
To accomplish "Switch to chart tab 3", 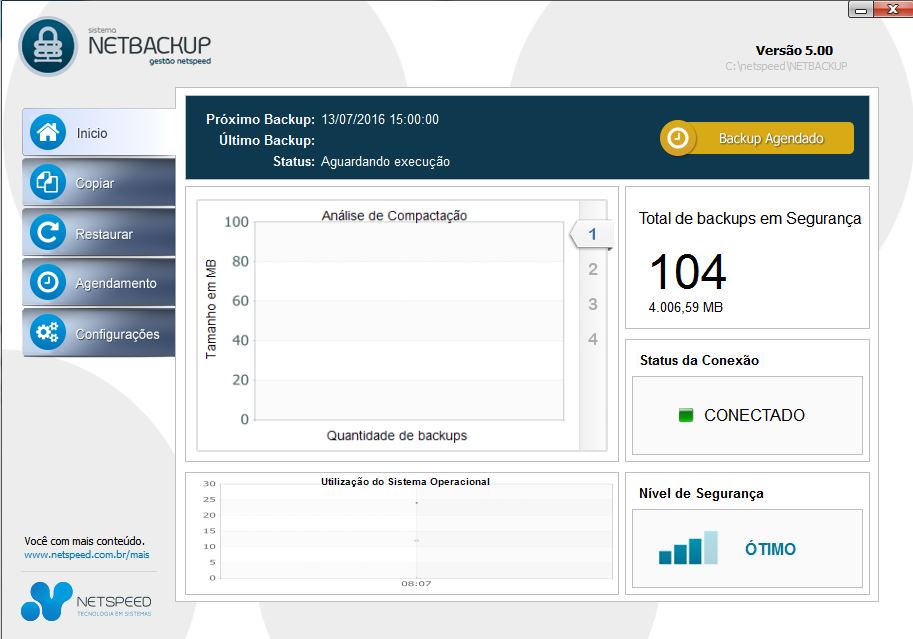I will pos(593,305).
